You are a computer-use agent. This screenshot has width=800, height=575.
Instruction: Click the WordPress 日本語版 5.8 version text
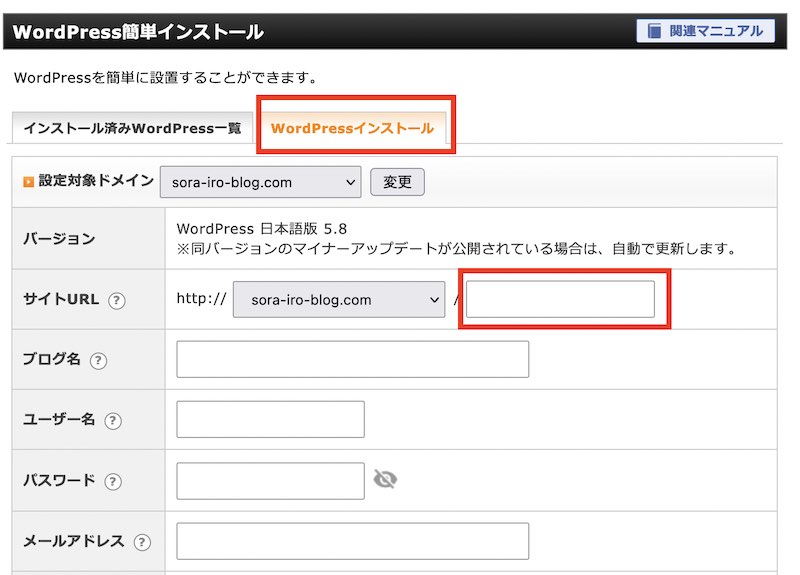pos(262,229)
